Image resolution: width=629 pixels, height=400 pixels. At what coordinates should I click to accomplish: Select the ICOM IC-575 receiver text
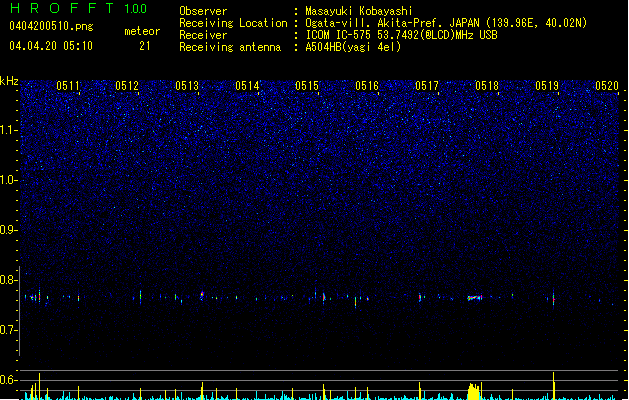[401, 35]
